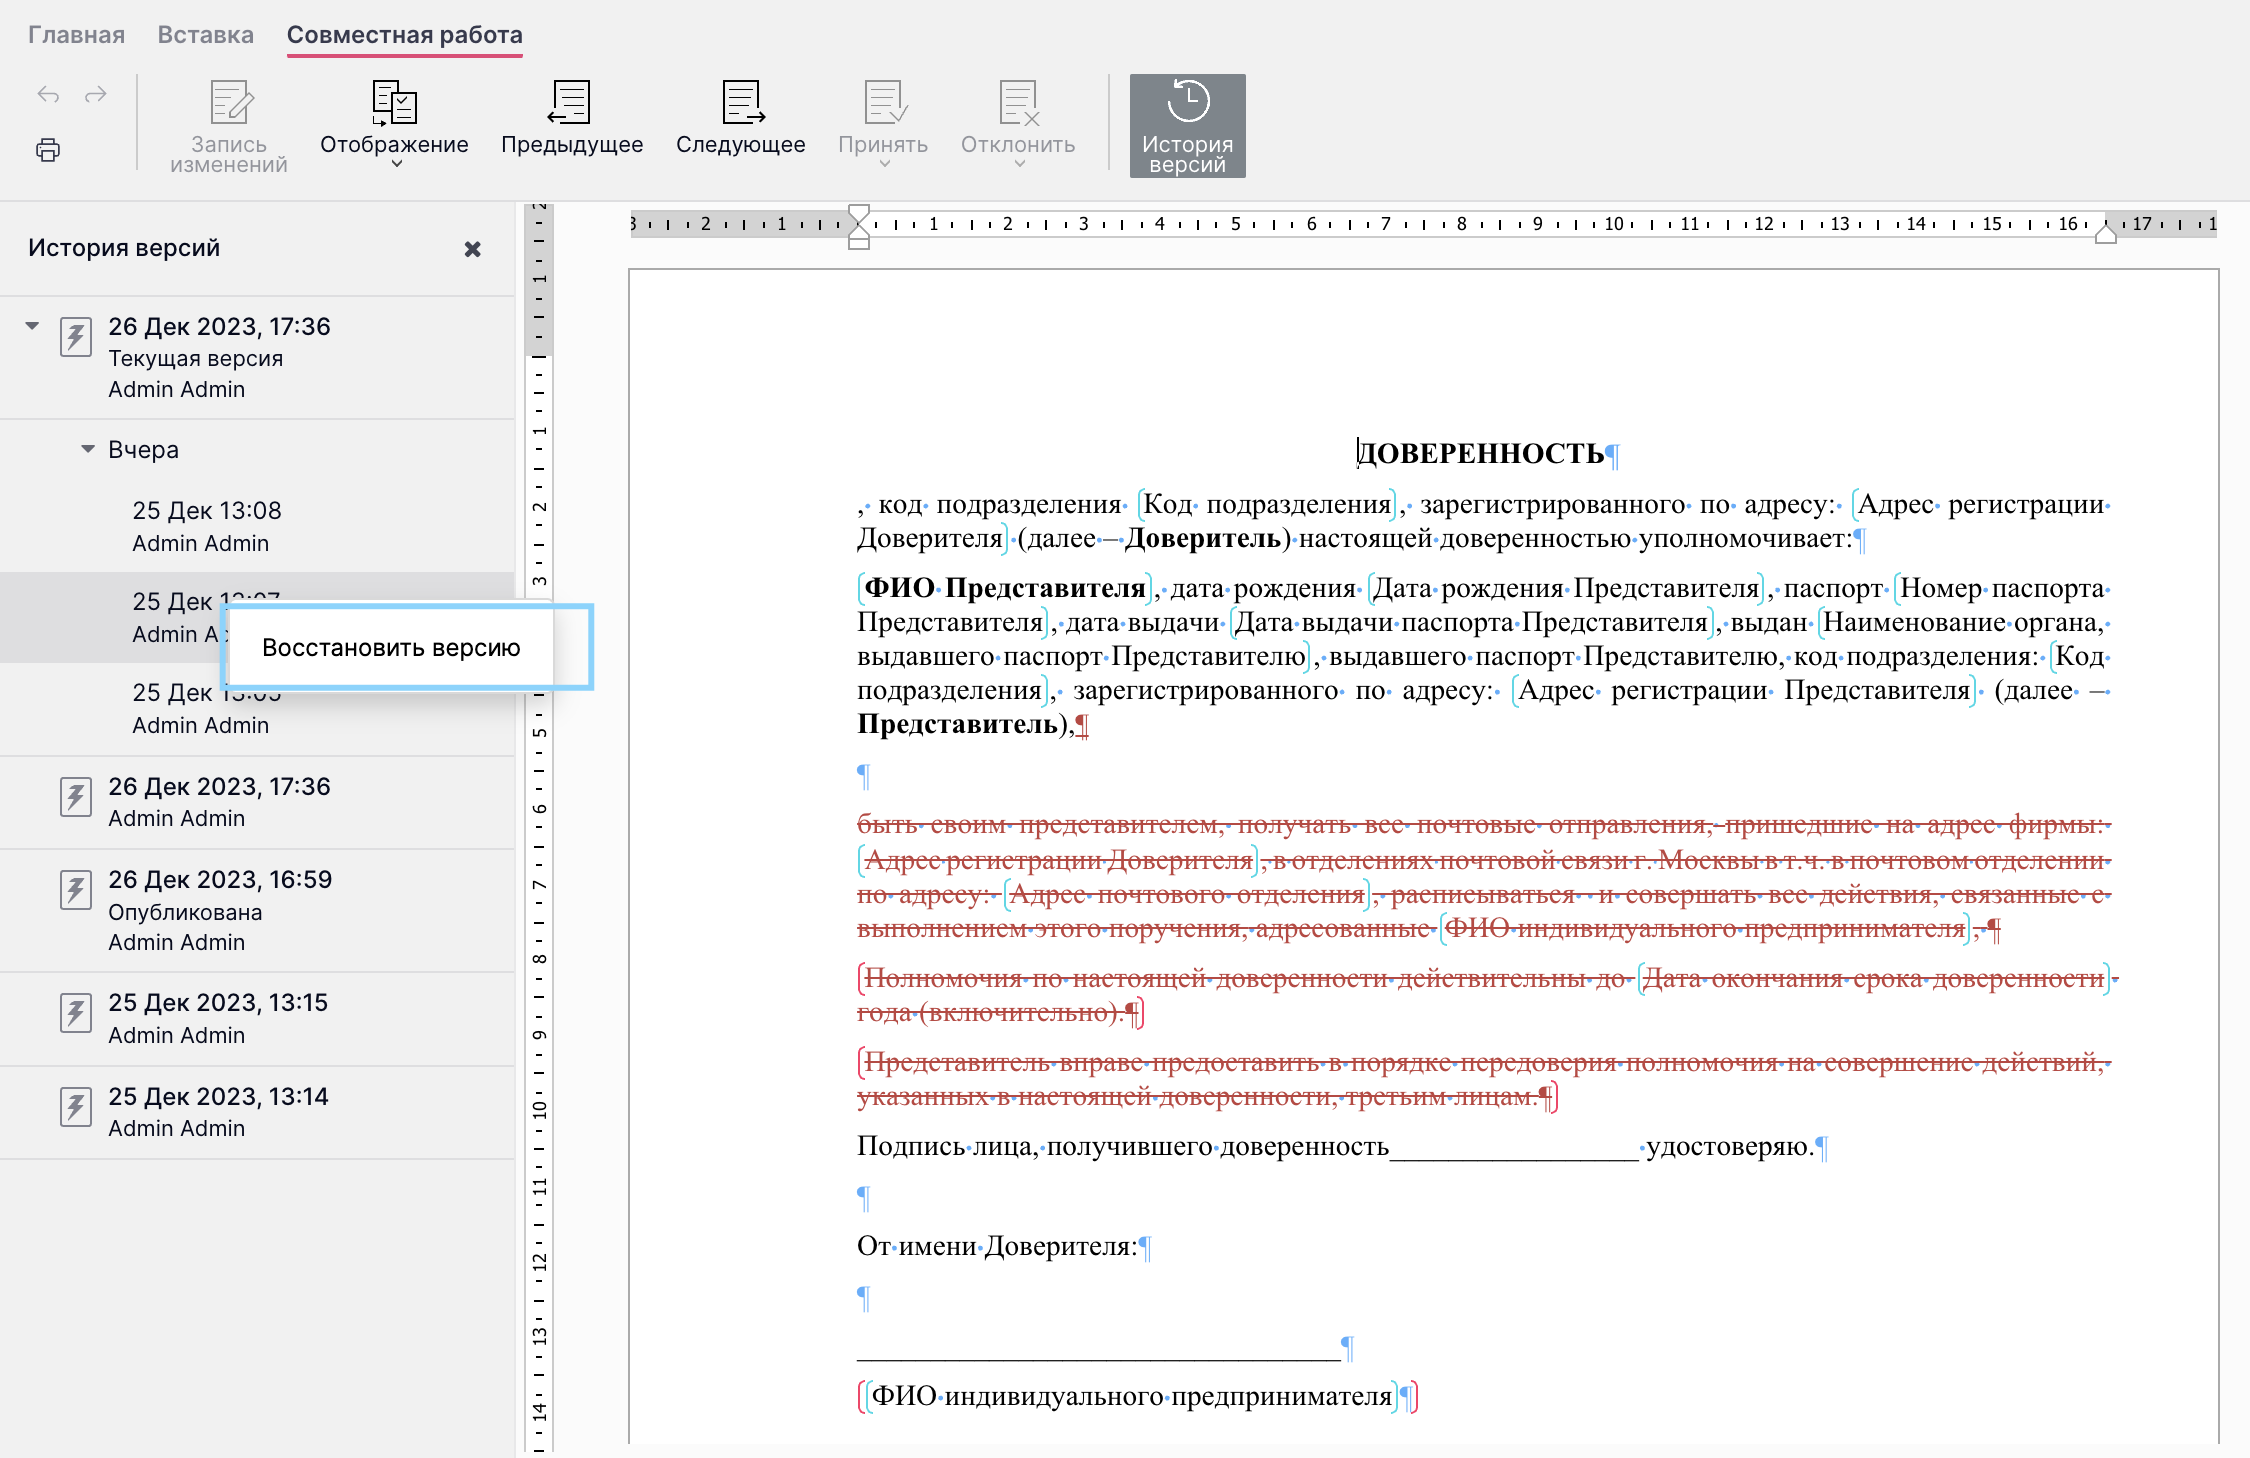Toggle the История версий toolbar button

[1188, 126]
